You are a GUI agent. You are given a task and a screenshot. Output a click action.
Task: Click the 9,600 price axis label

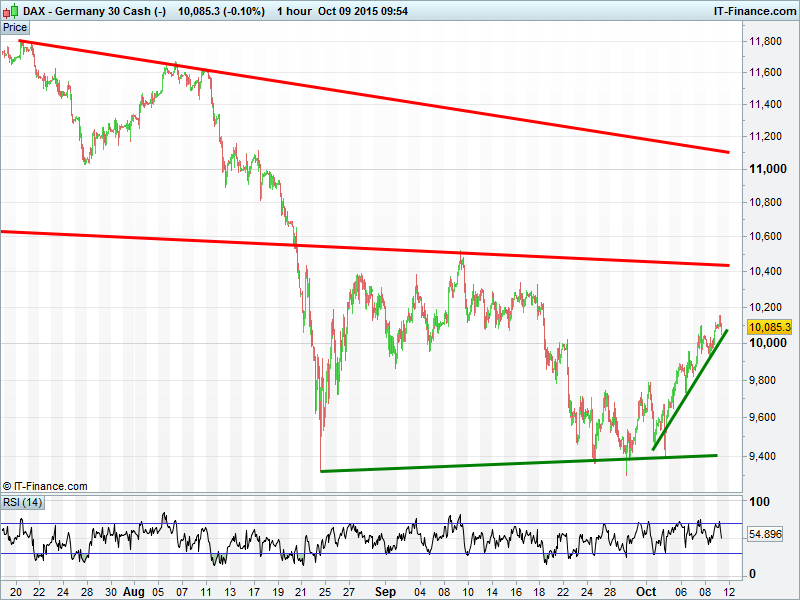click(x=762, y=417)
